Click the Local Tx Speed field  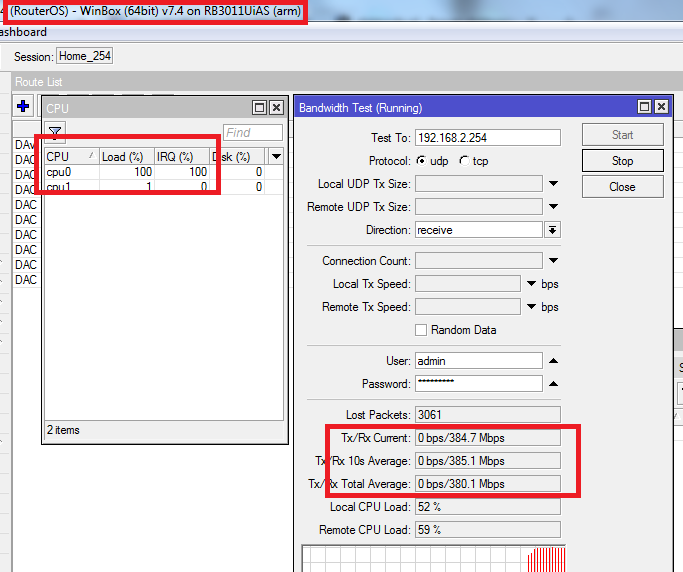[x=468, y=284]
